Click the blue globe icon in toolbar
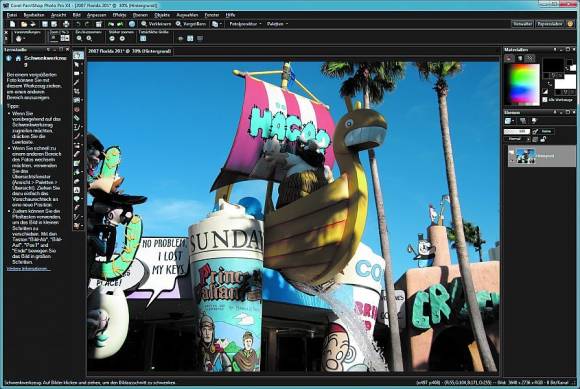Screen dimensions: 580x389 click(x=132, y=24)
